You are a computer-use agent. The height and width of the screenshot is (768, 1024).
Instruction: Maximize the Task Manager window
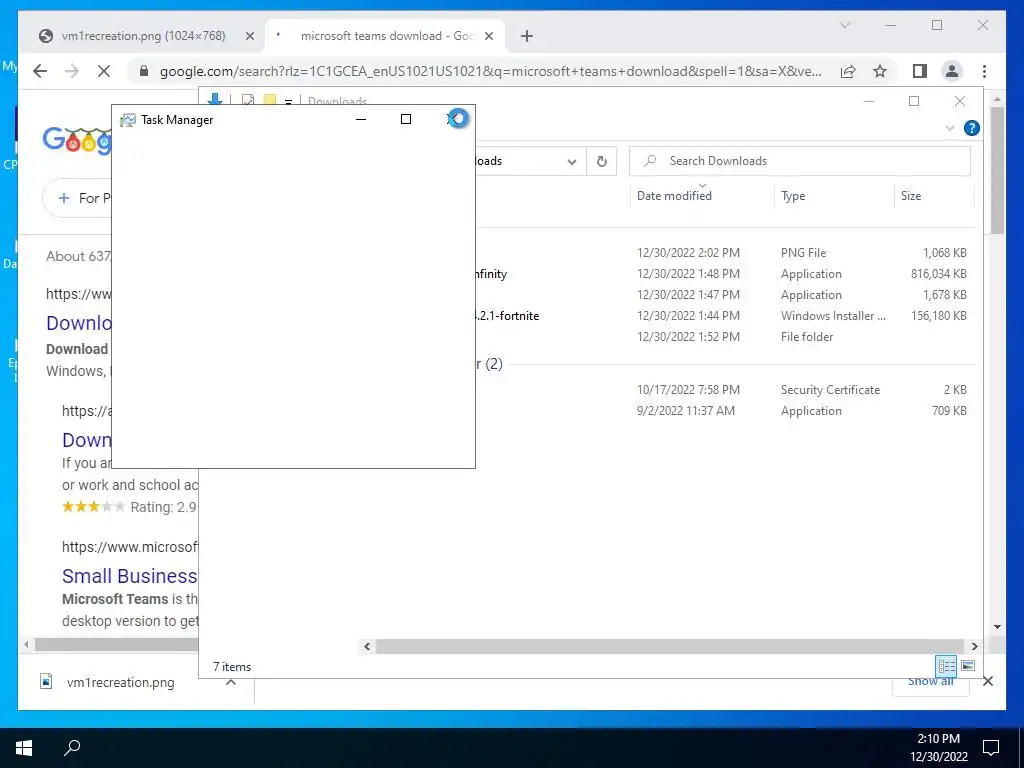tap(406, 120)
